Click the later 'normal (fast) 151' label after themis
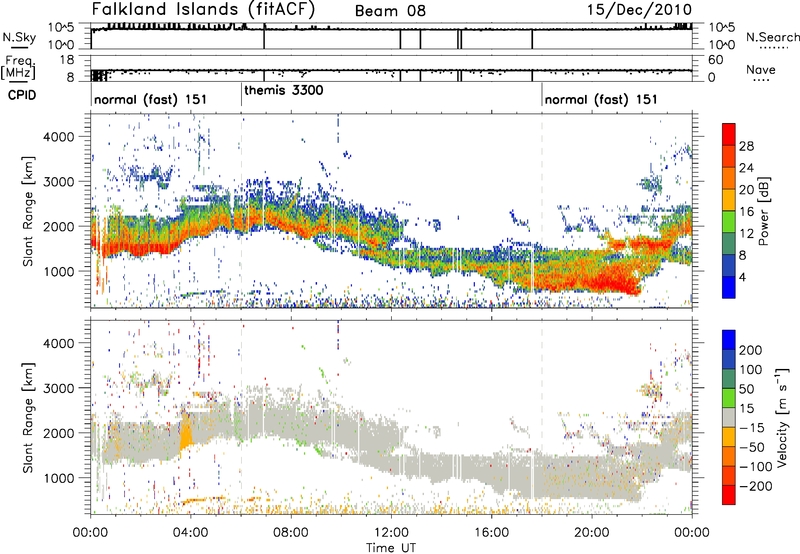This screenshot has width=800, height=554. [601, 99]
